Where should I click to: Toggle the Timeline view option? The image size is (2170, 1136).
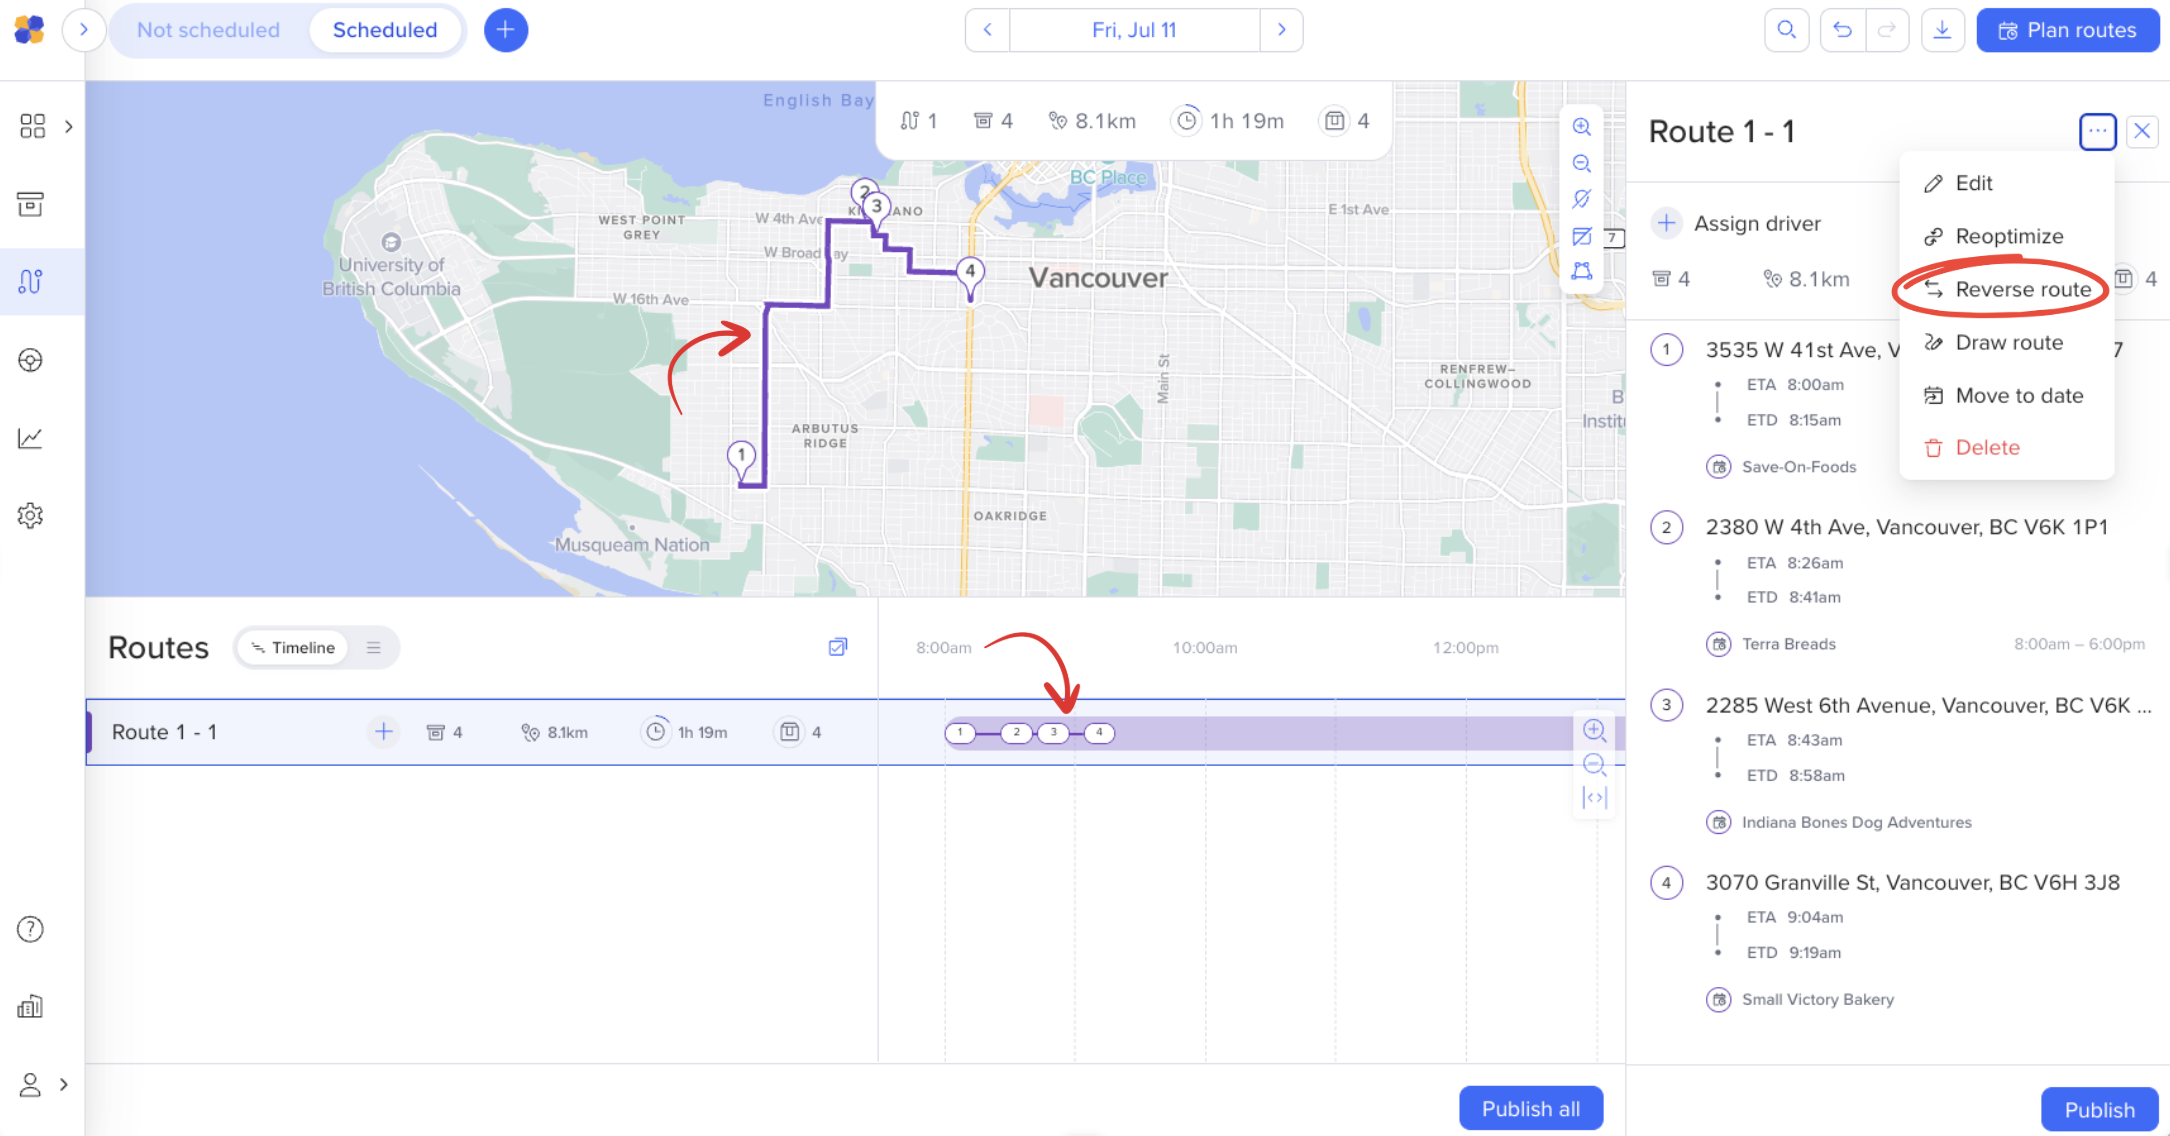(293, 648)
